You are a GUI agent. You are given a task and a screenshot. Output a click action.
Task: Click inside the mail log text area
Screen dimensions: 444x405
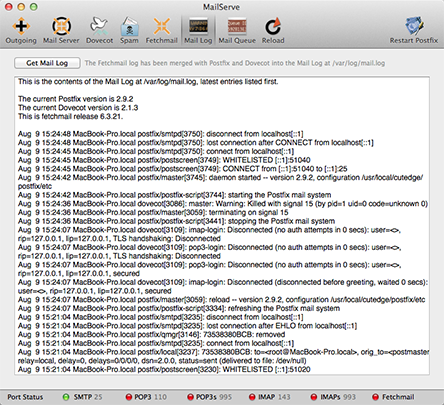[222, 226]
